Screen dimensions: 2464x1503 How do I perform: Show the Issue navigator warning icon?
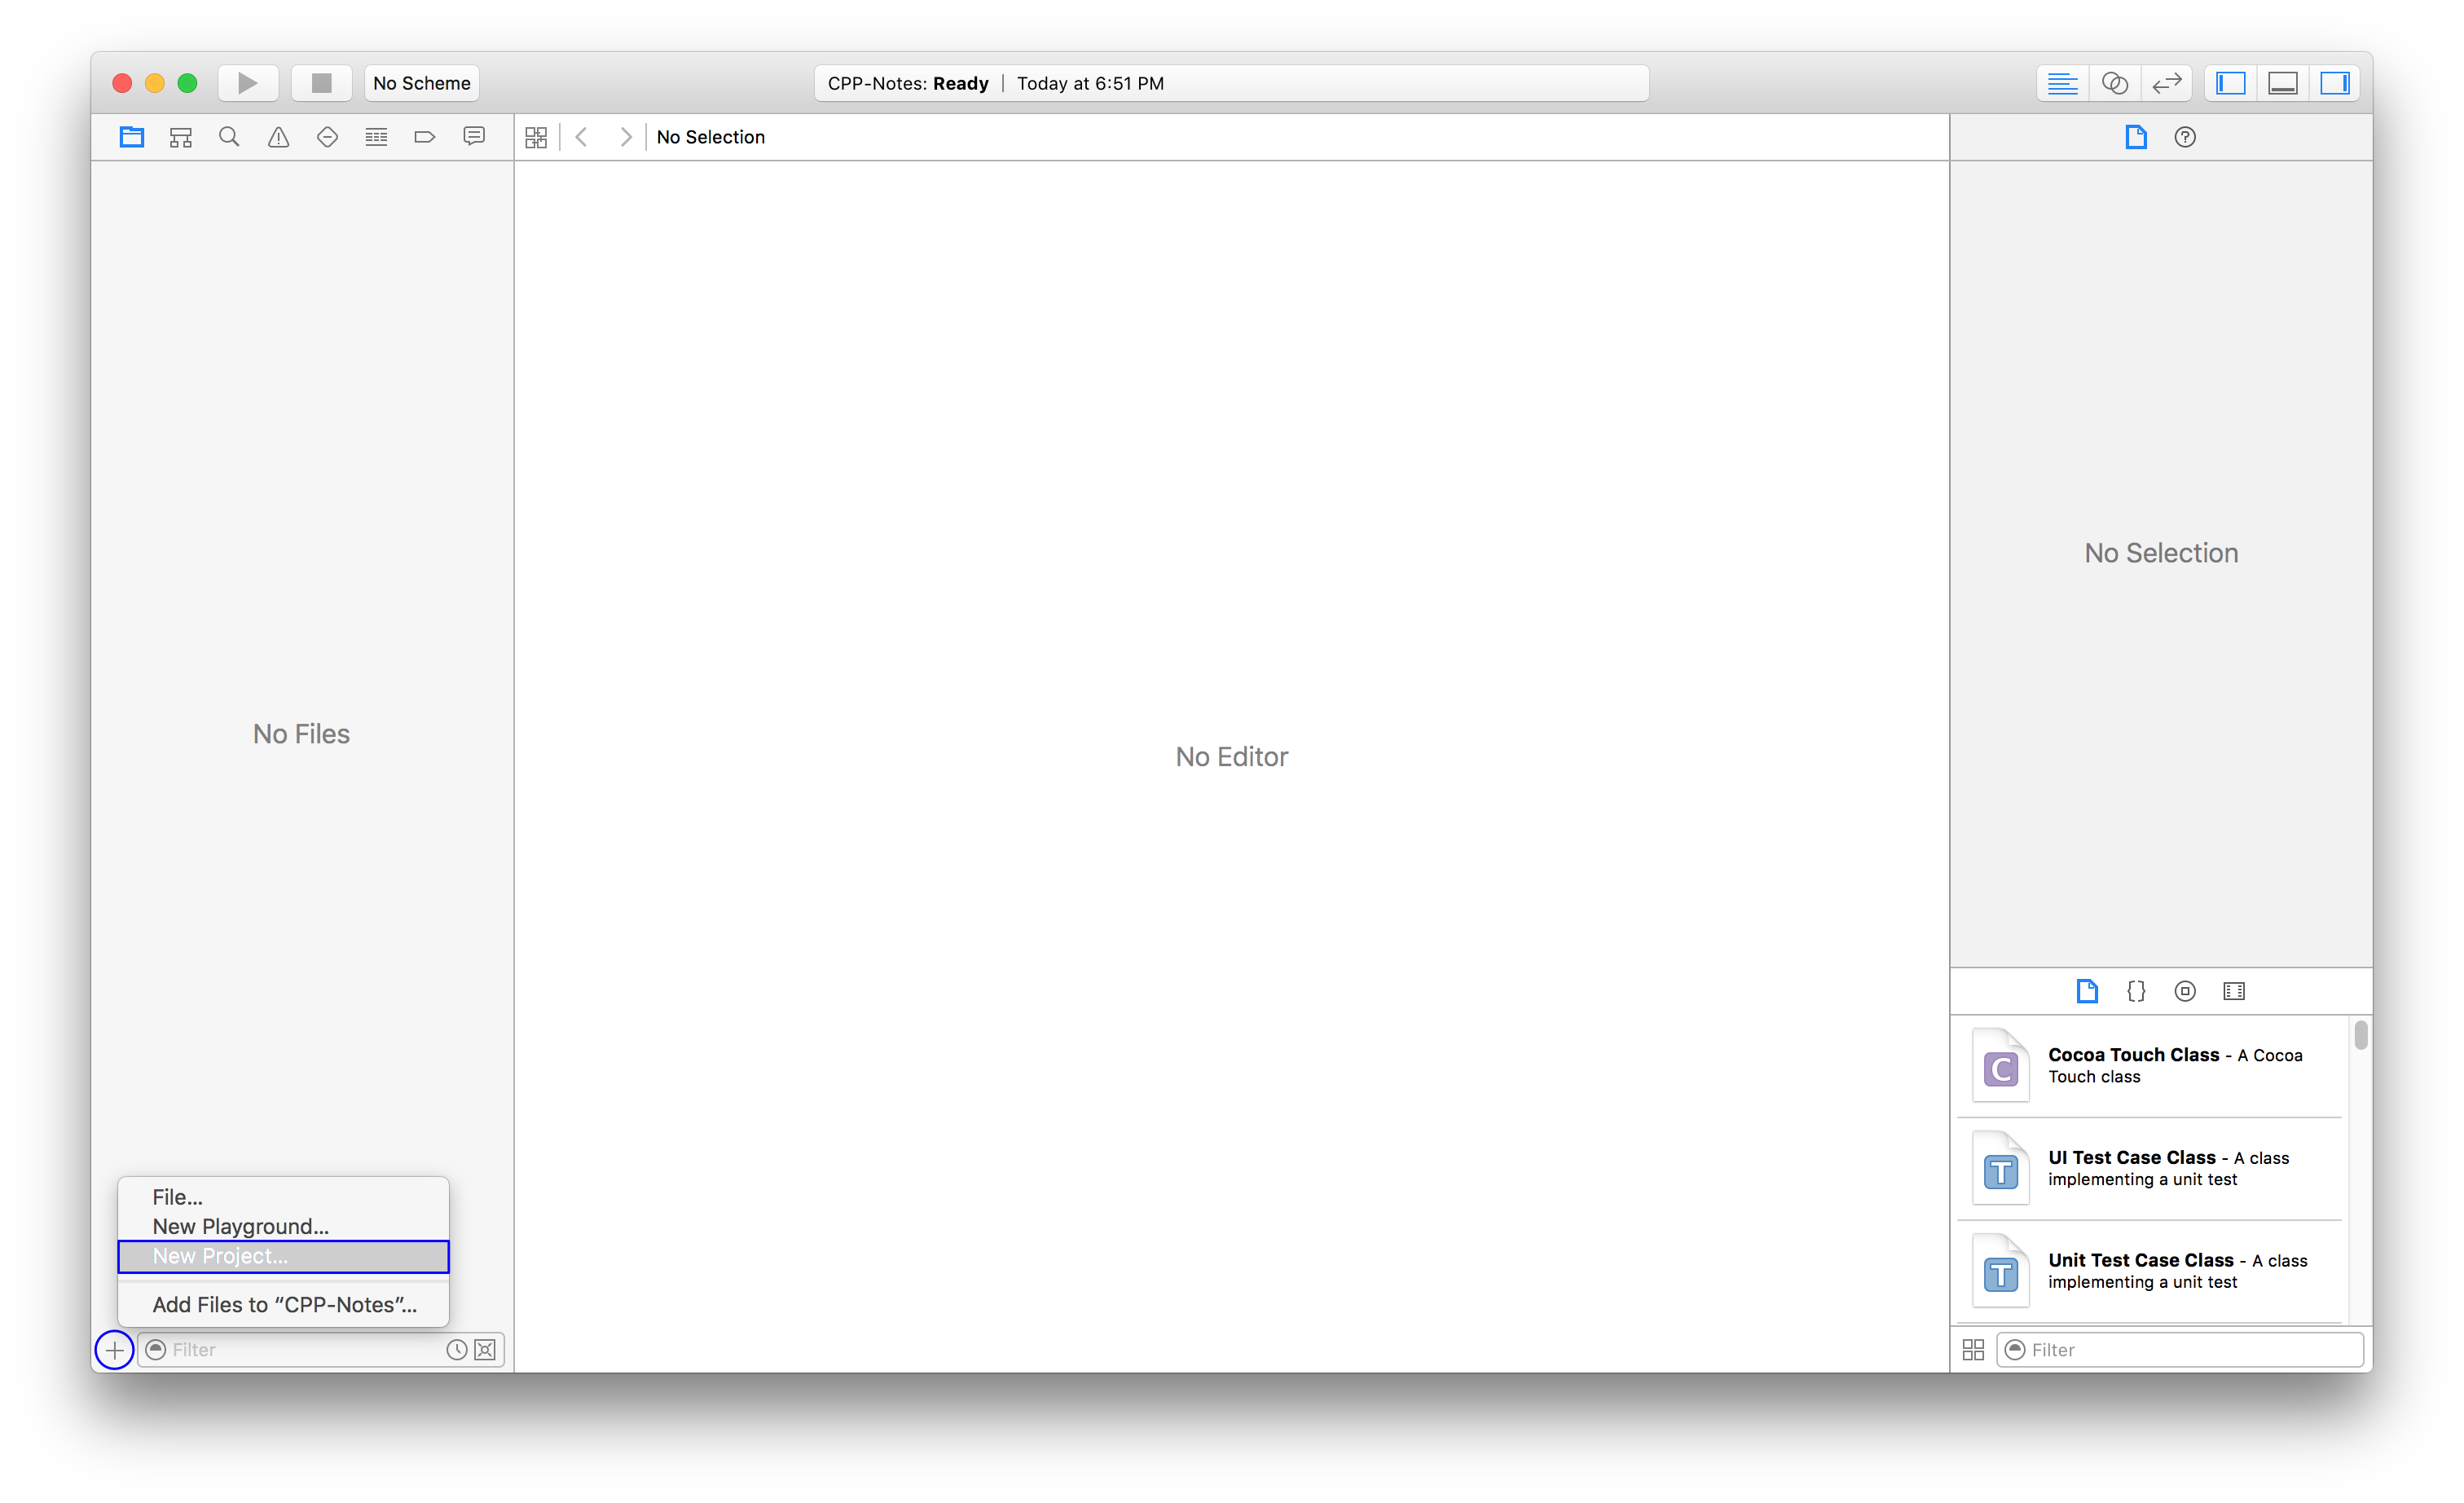pyautogui.click(x=278, y=137)
